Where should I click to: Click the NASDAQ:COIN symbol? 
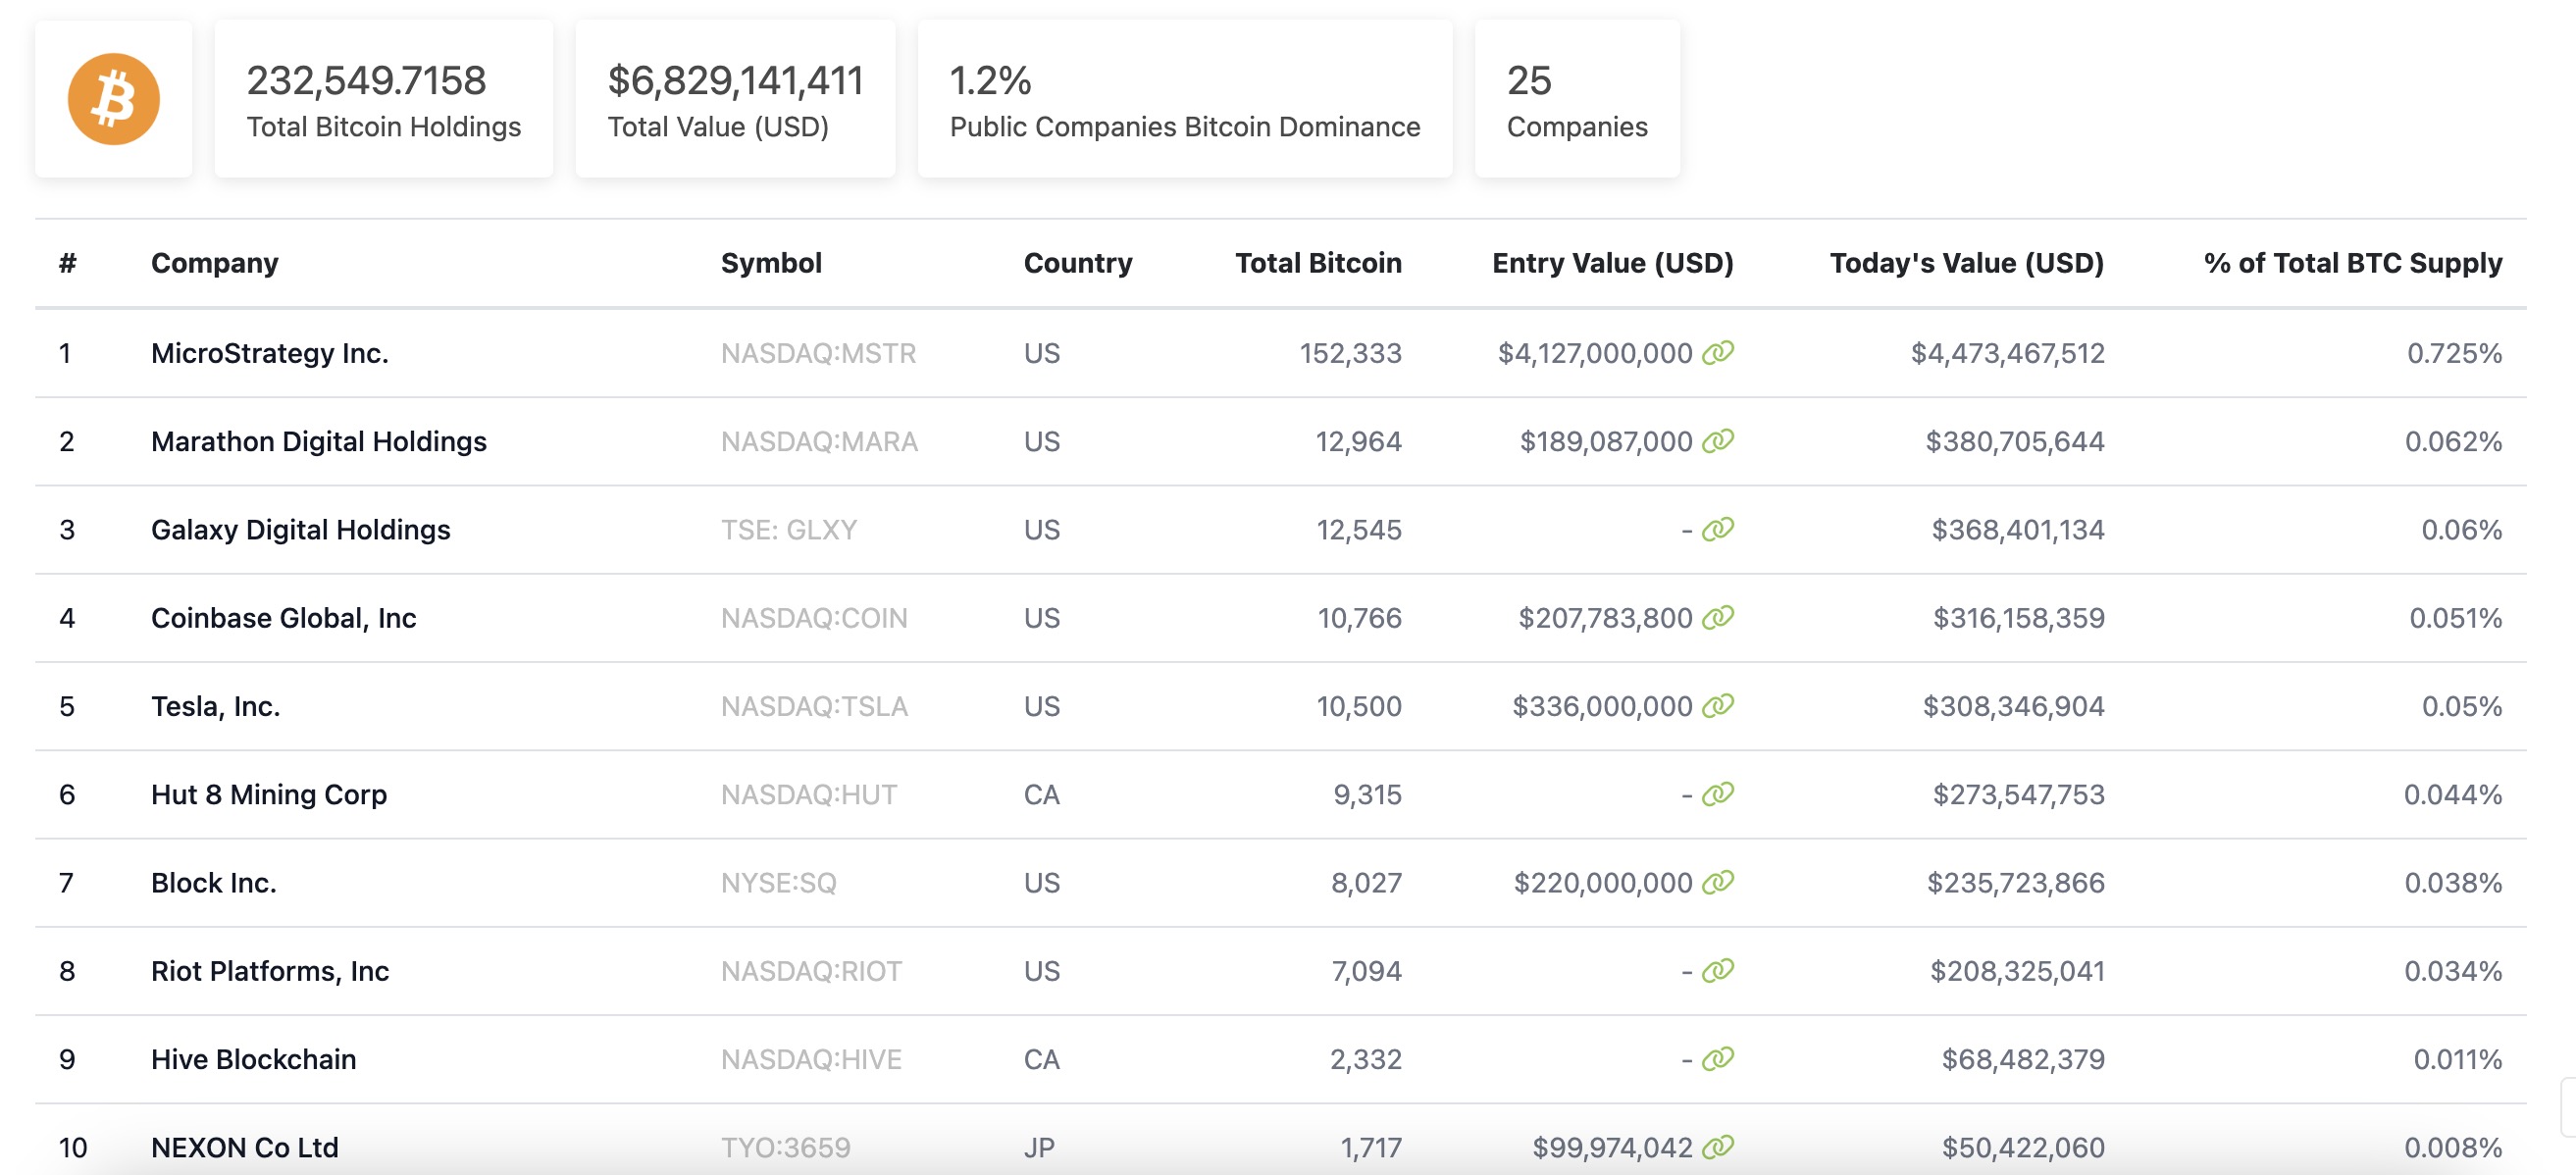(814, 618)
